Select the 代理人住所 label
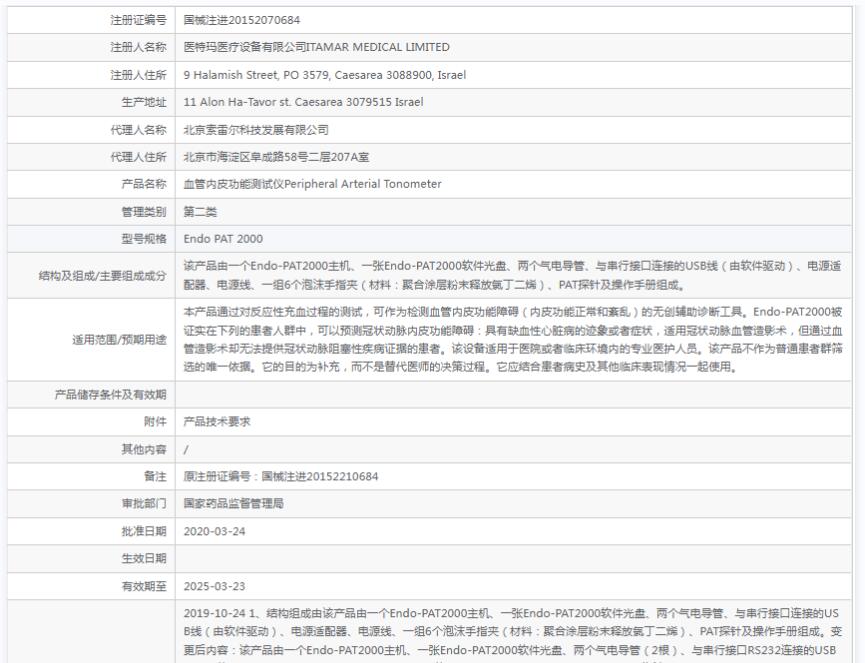The height and width of the screenshot is (663, 865). [x=138, y=157]
